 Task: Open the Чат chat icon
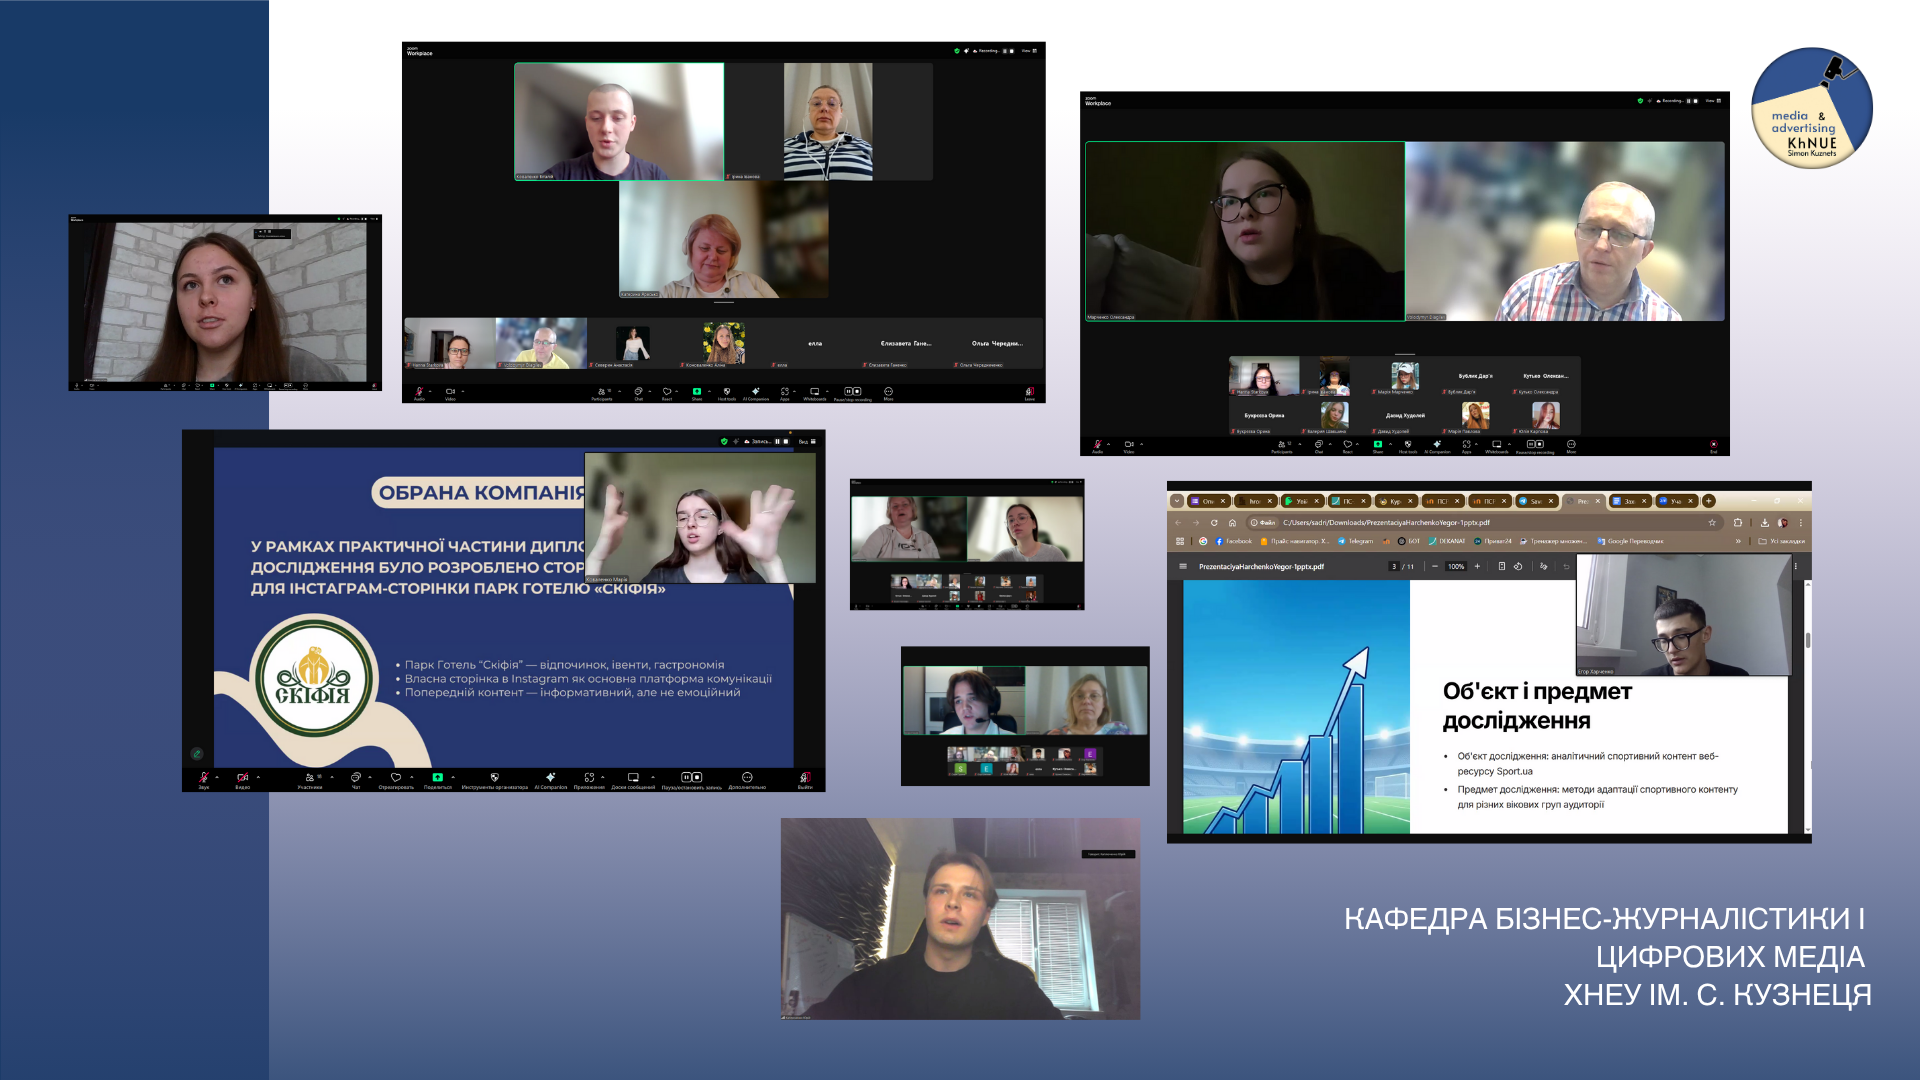pyautogui.click(x=356, y=777)
